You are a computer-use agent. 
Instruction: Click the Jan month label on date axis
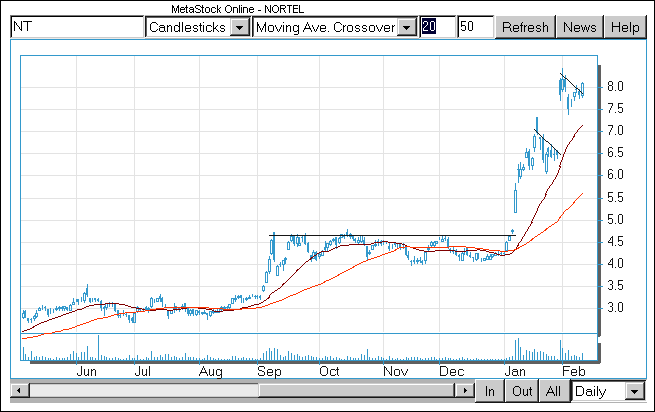point(515,371)
